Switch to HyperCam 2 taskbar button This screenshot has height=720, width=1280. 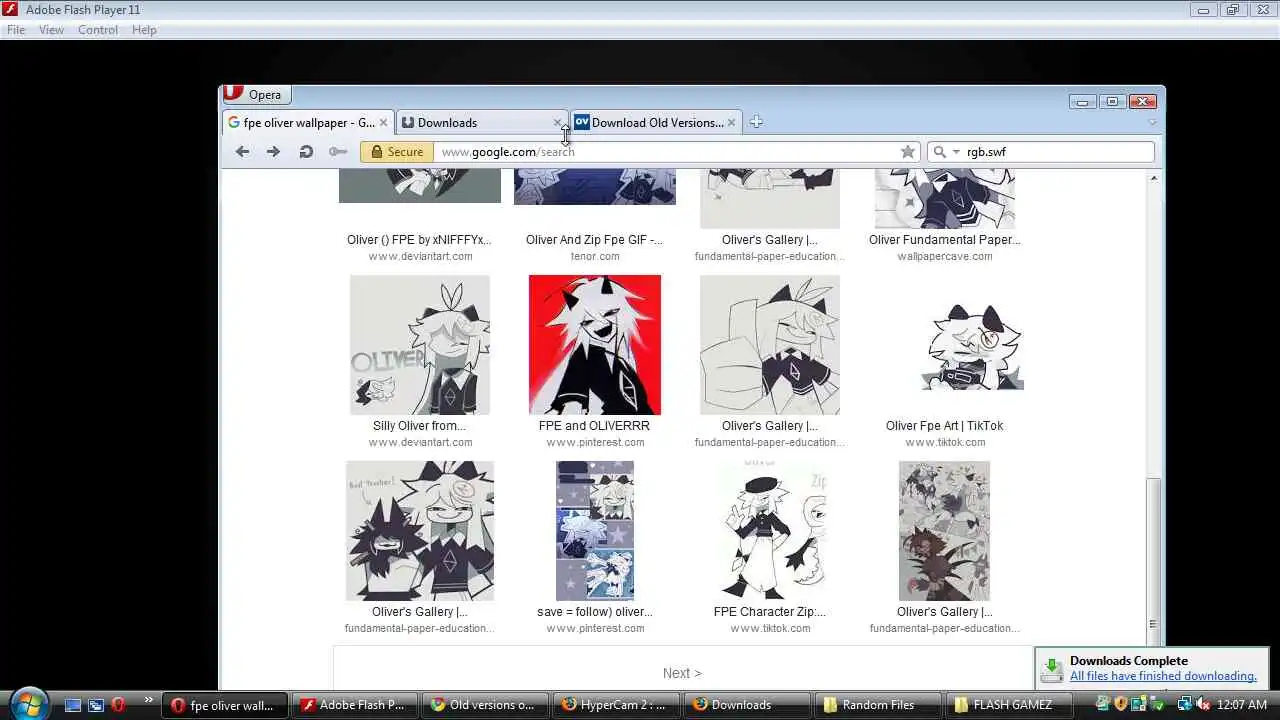click(616, 705)
